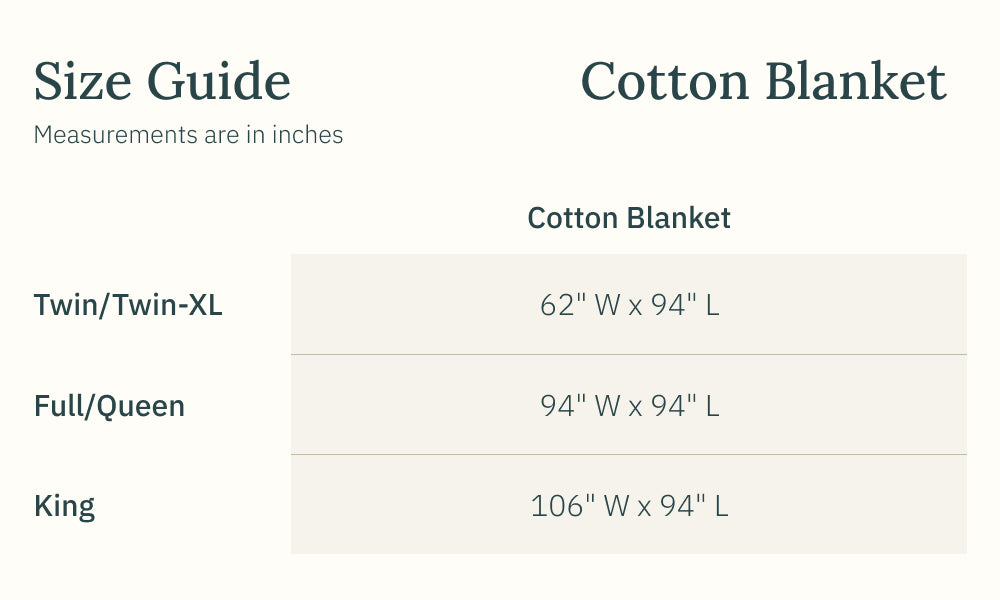Click the 106" W x 94" L cell
The image size is (1000, 600).
629,506
